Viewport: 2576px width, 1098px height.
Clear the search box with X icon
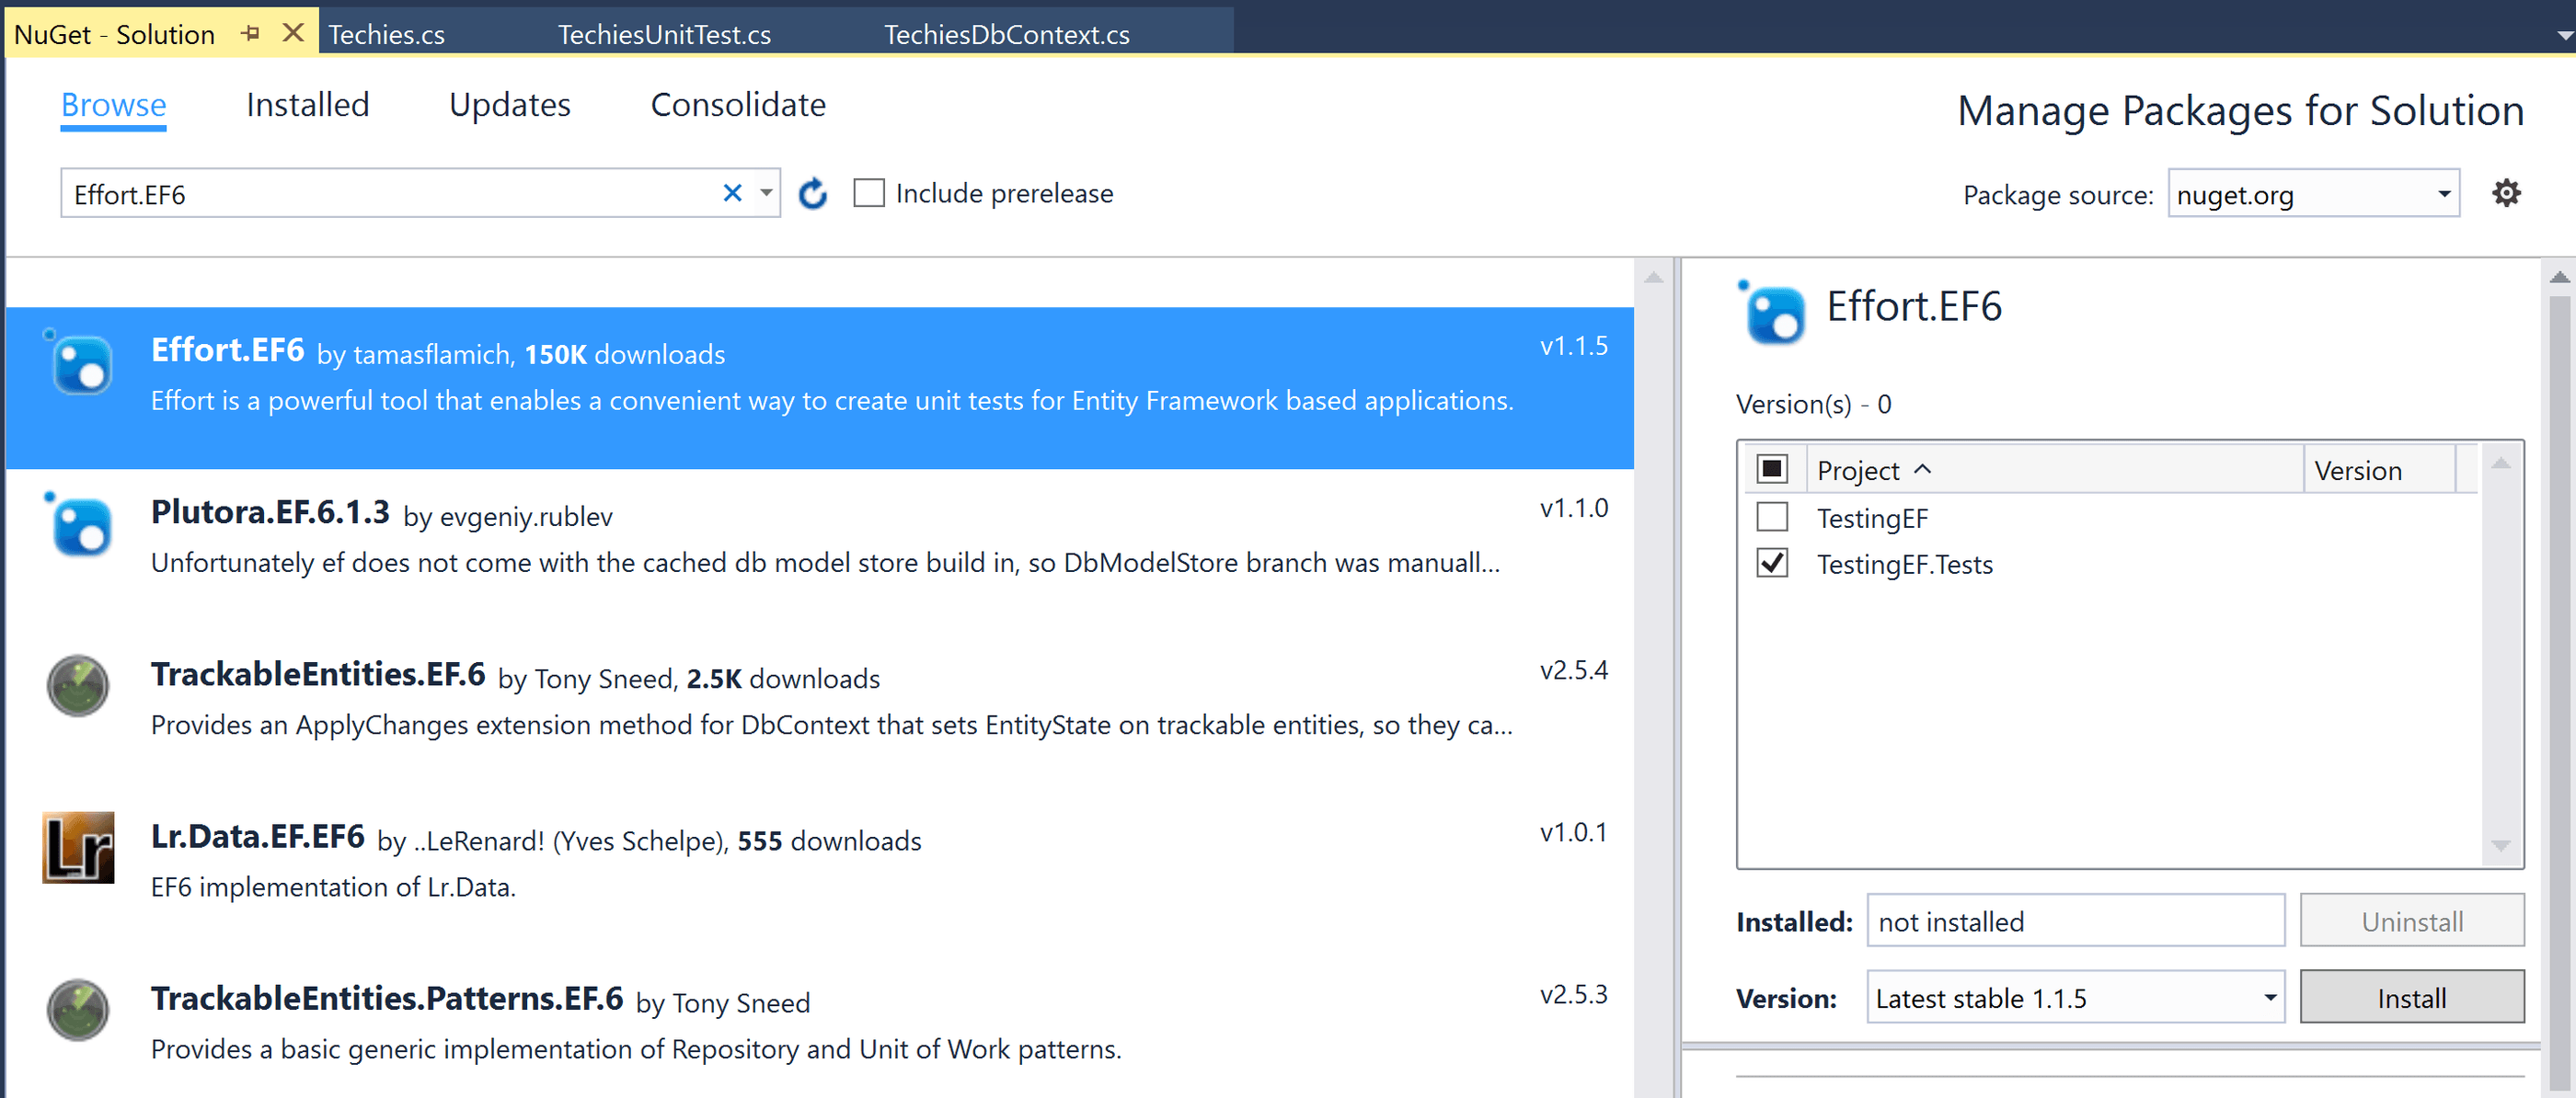(x=733, y=193)
